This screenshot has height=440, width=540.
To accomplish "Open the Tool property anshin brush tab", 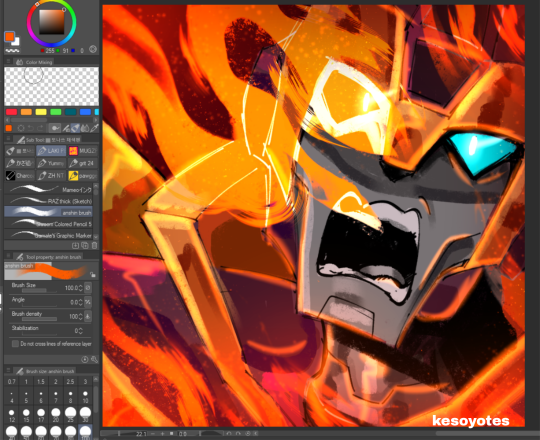I will pyautogui.click(x=49, y=257).
